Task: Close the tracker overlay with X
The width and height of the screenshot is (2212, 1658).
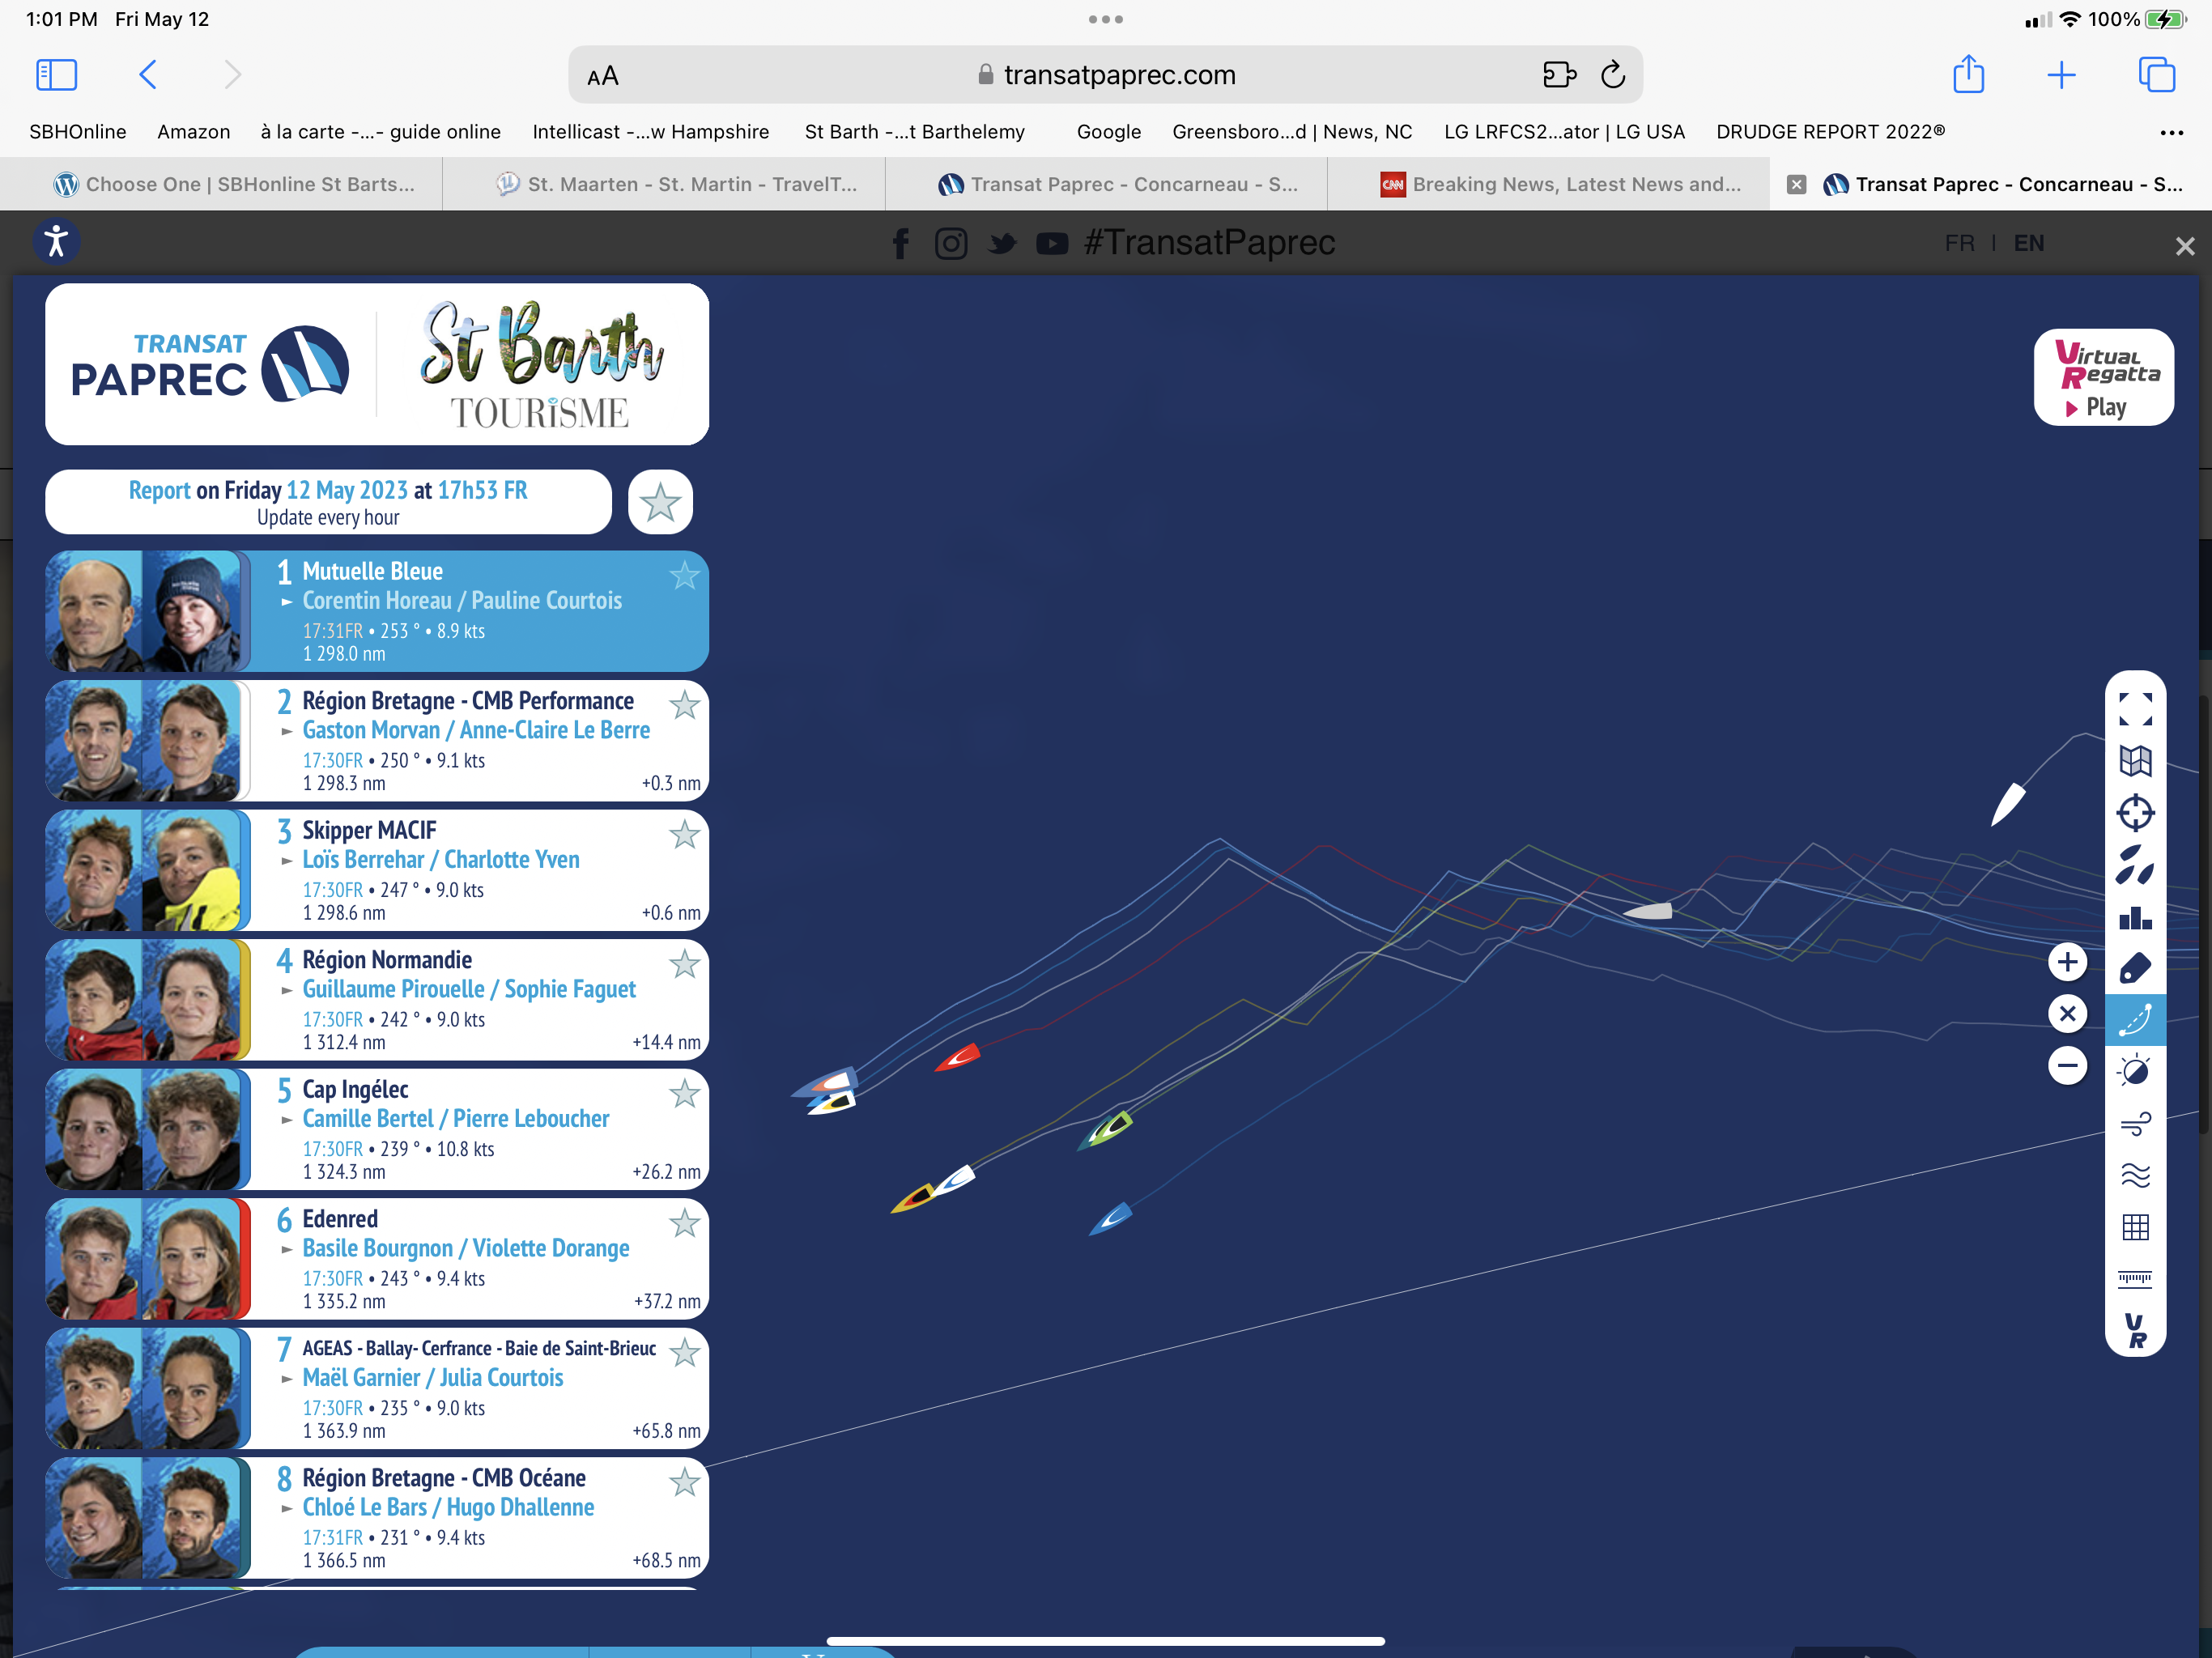Action: pyautogui.click(x=2185, y=246)
